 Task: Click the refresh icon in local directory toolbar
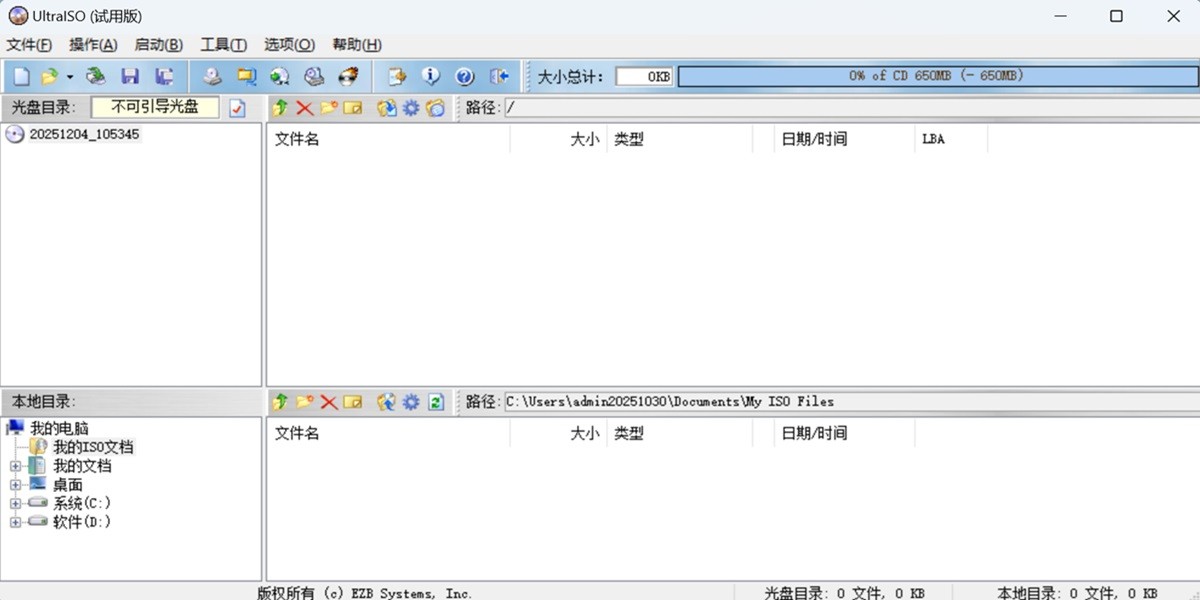pos(435,402)
